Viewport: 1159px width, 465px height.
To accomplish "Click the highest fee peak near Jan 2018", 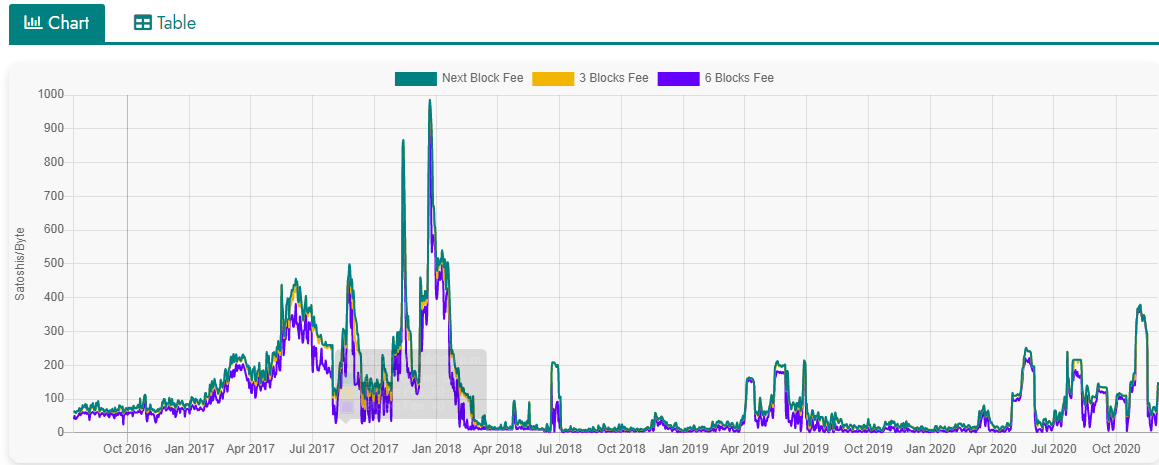I will coord(430,101).
